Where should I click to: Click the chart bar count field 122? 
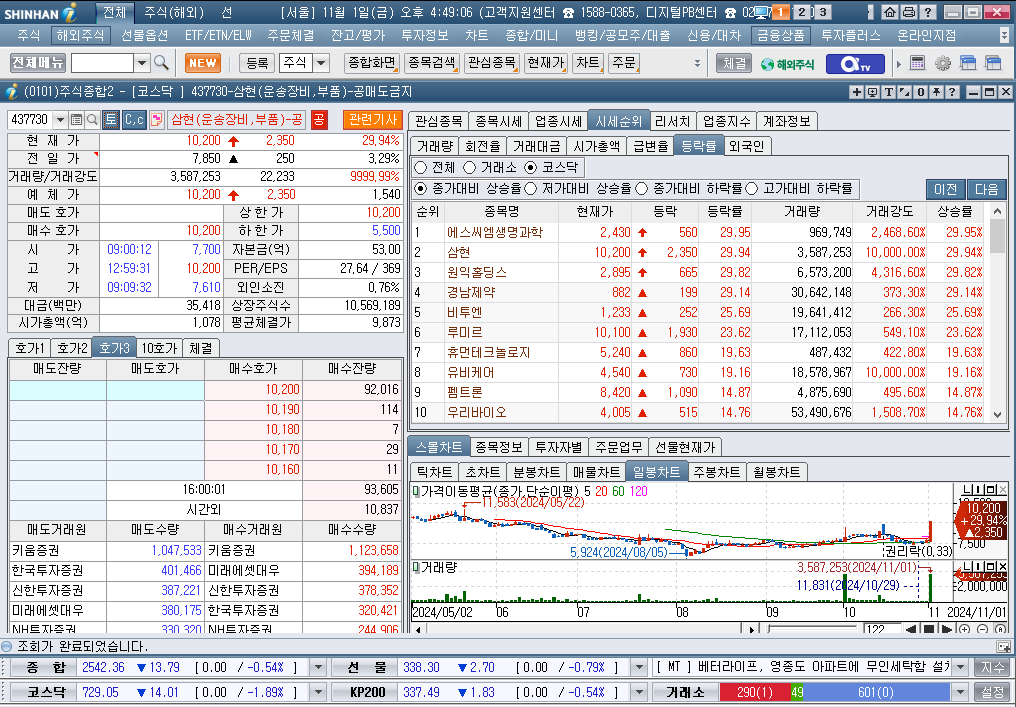coord(882,629)
